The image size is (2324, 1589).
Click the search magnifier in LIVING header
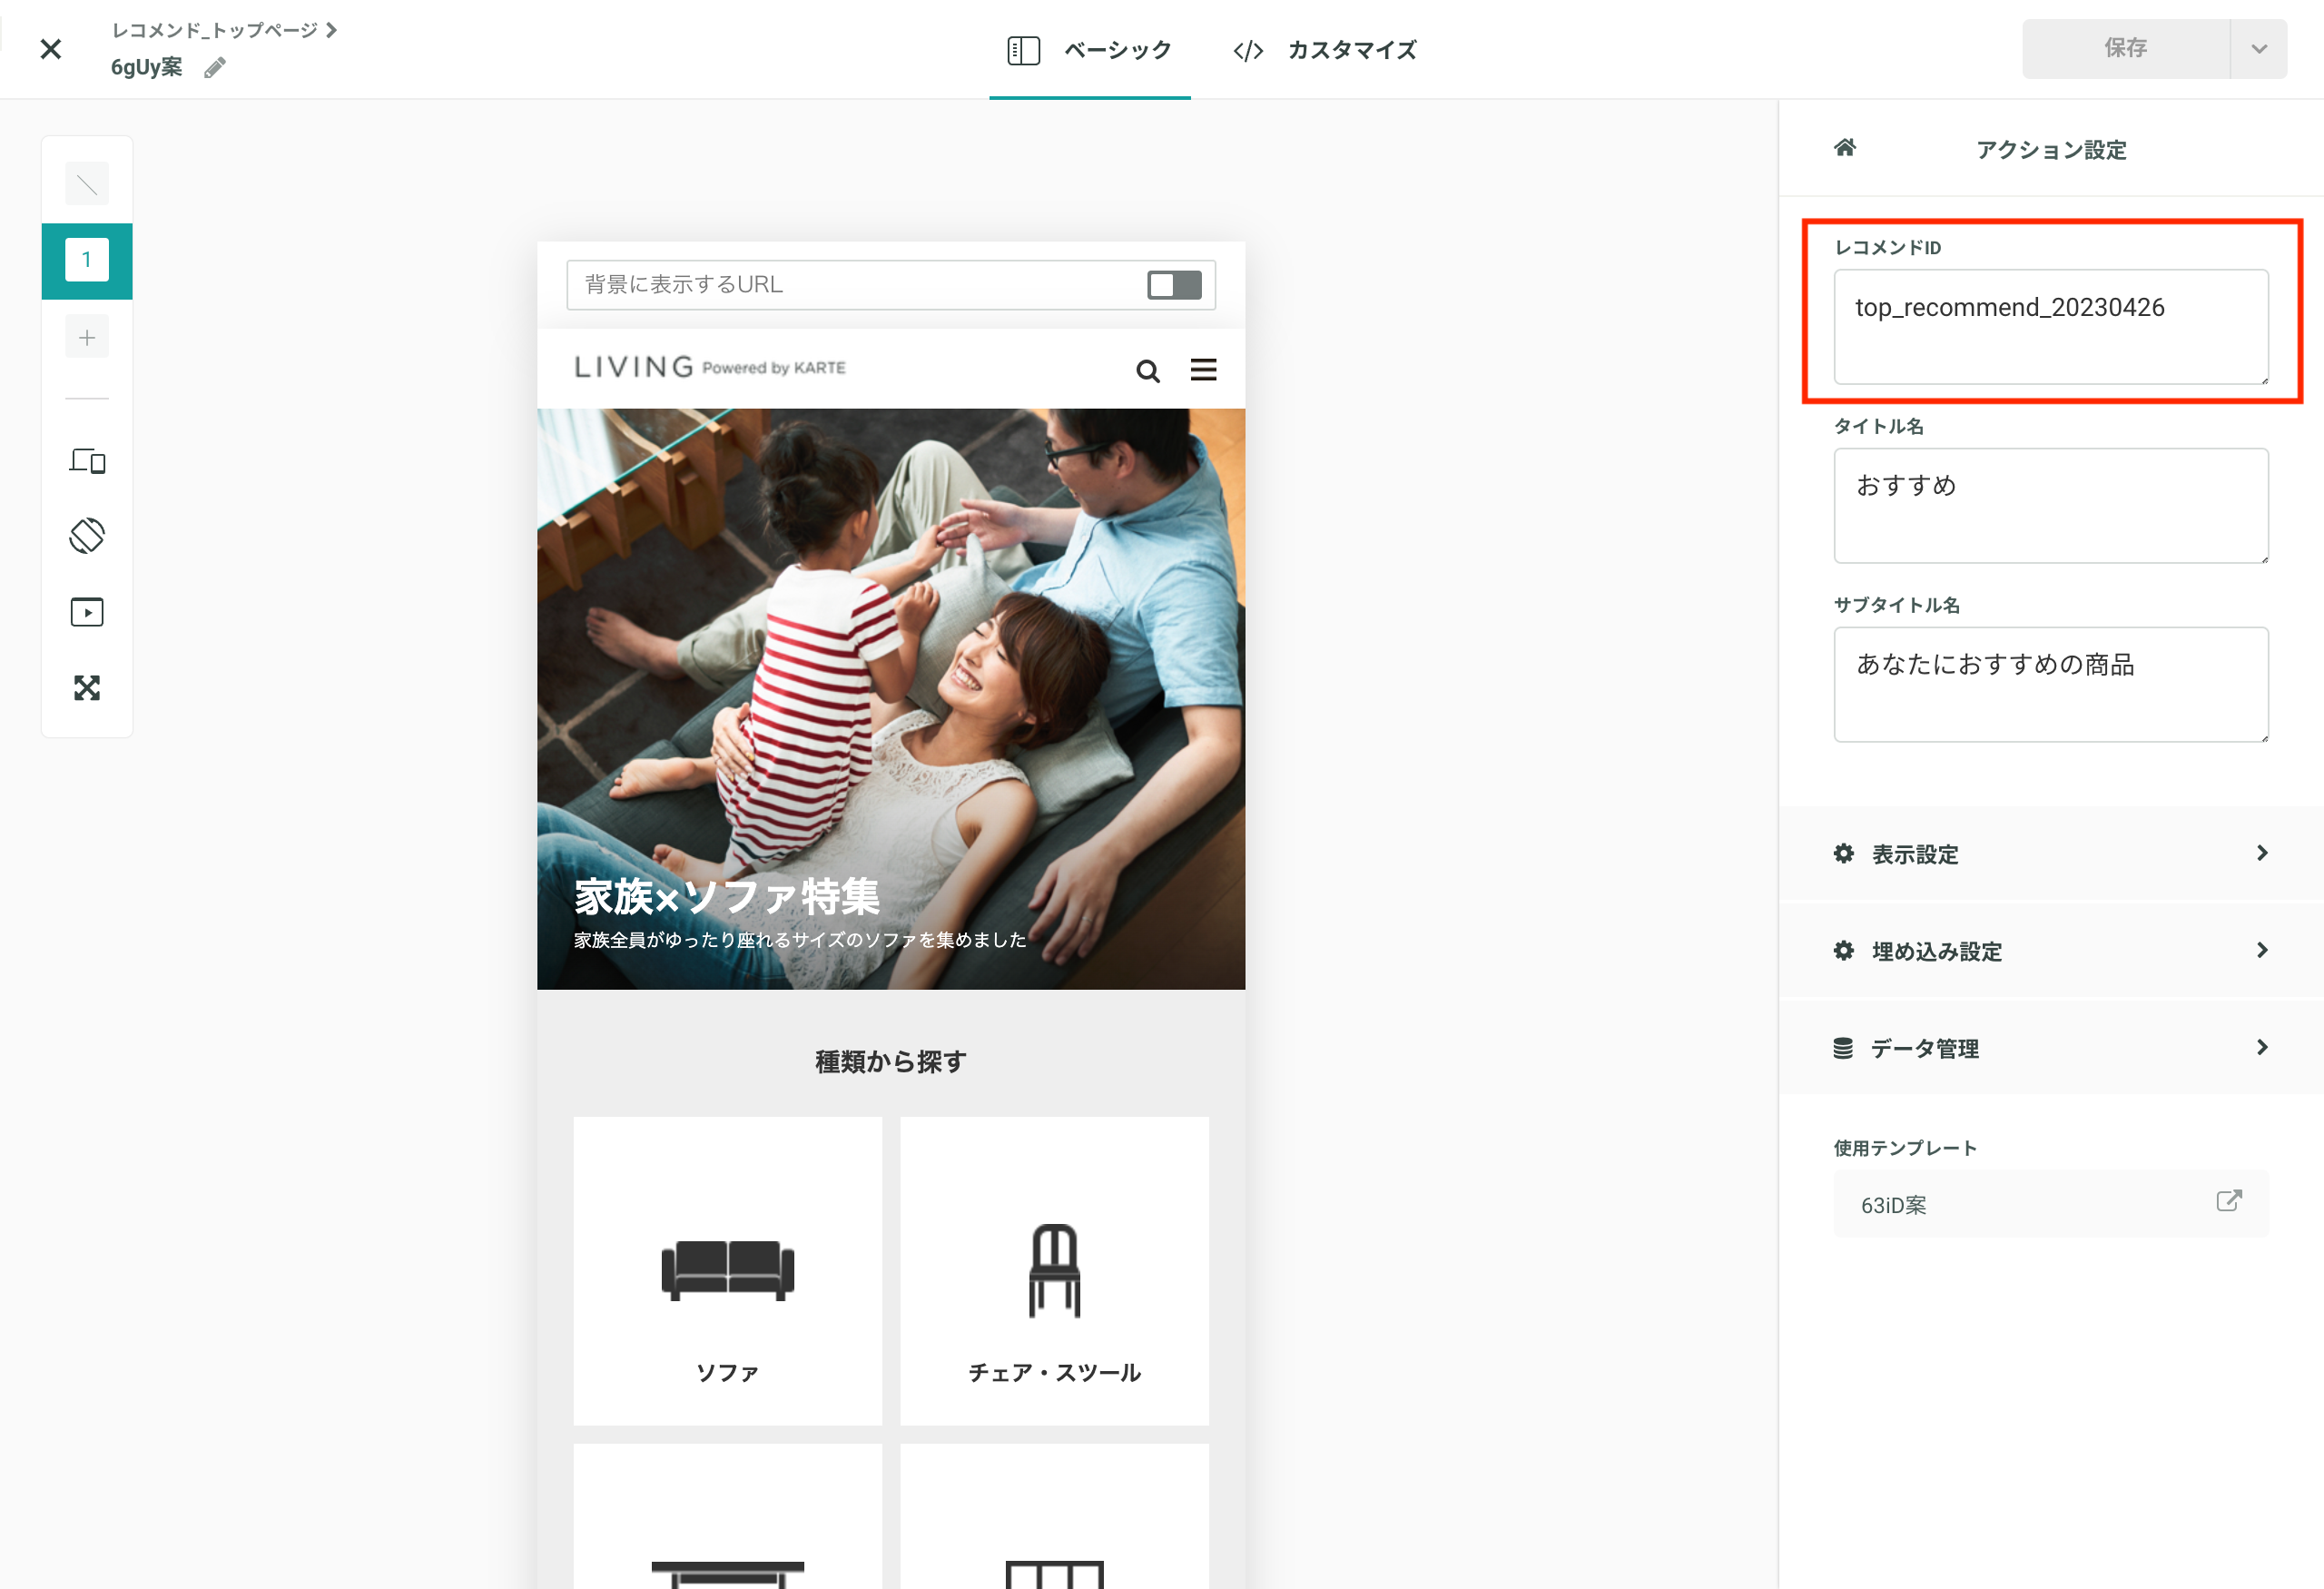coord(1147,371)
